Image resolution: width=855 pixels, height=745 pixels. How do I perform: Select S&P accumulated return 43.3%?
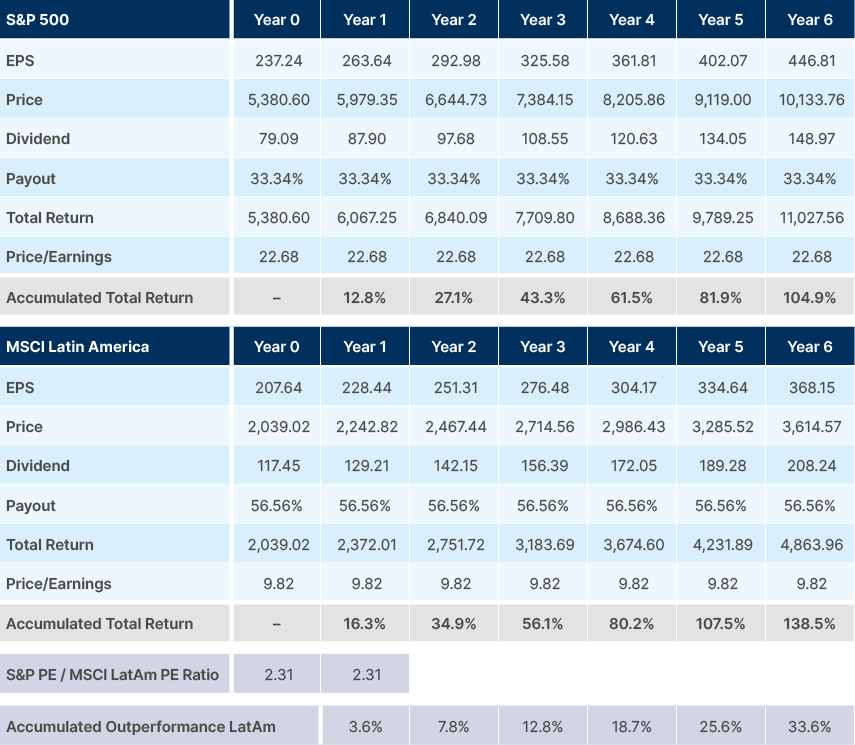[543, 298]
